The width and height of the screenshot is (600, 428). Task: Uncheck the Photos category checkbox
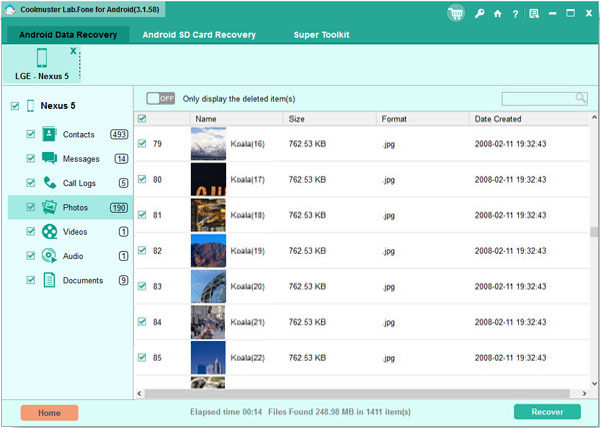pyautogui.click(x=31, y=207)
